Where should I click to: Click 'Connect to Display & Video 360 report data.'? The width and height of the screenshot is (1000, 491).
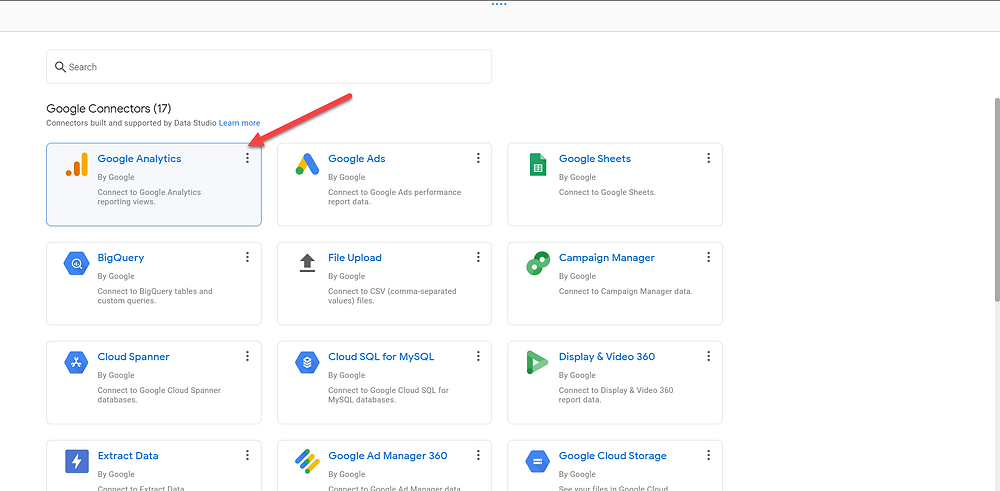[616, 394]
